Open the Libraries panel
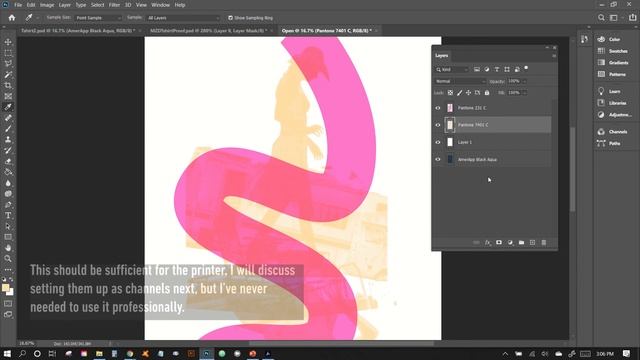 612,103
